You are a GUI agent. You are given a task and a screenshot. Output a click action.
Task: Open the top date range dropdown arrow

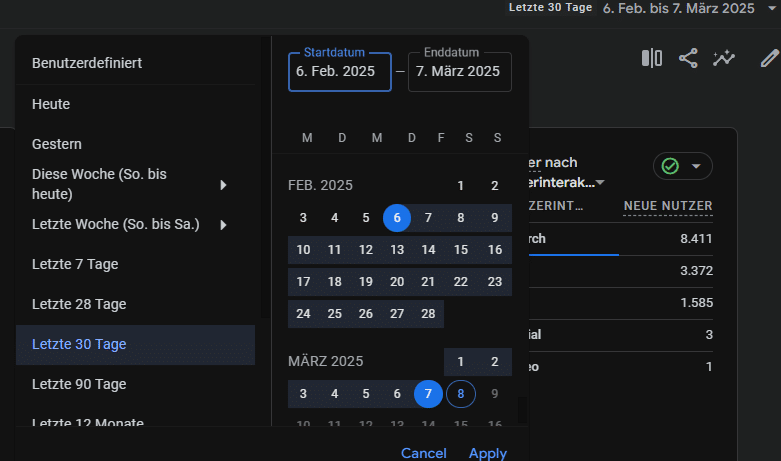coord(772,8)
